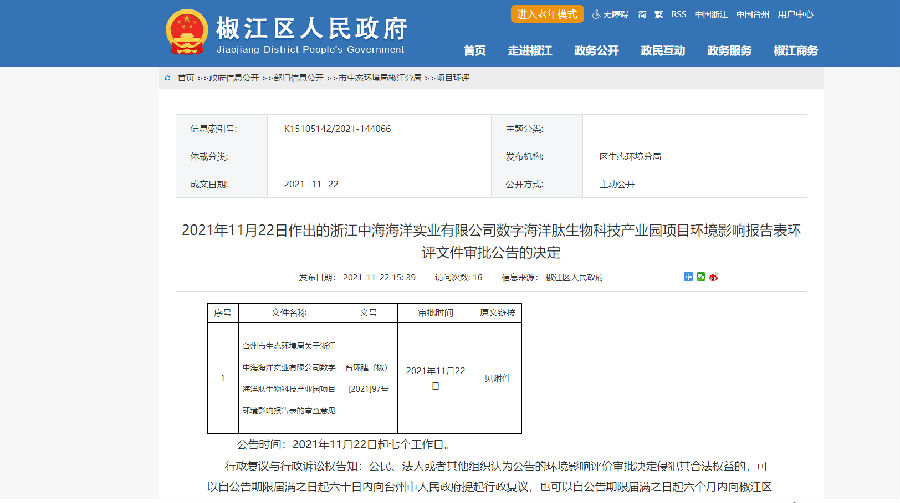The image size is (900, 503).
Task: Switch to simplified Chinese 简
Action: click(643, 15)
